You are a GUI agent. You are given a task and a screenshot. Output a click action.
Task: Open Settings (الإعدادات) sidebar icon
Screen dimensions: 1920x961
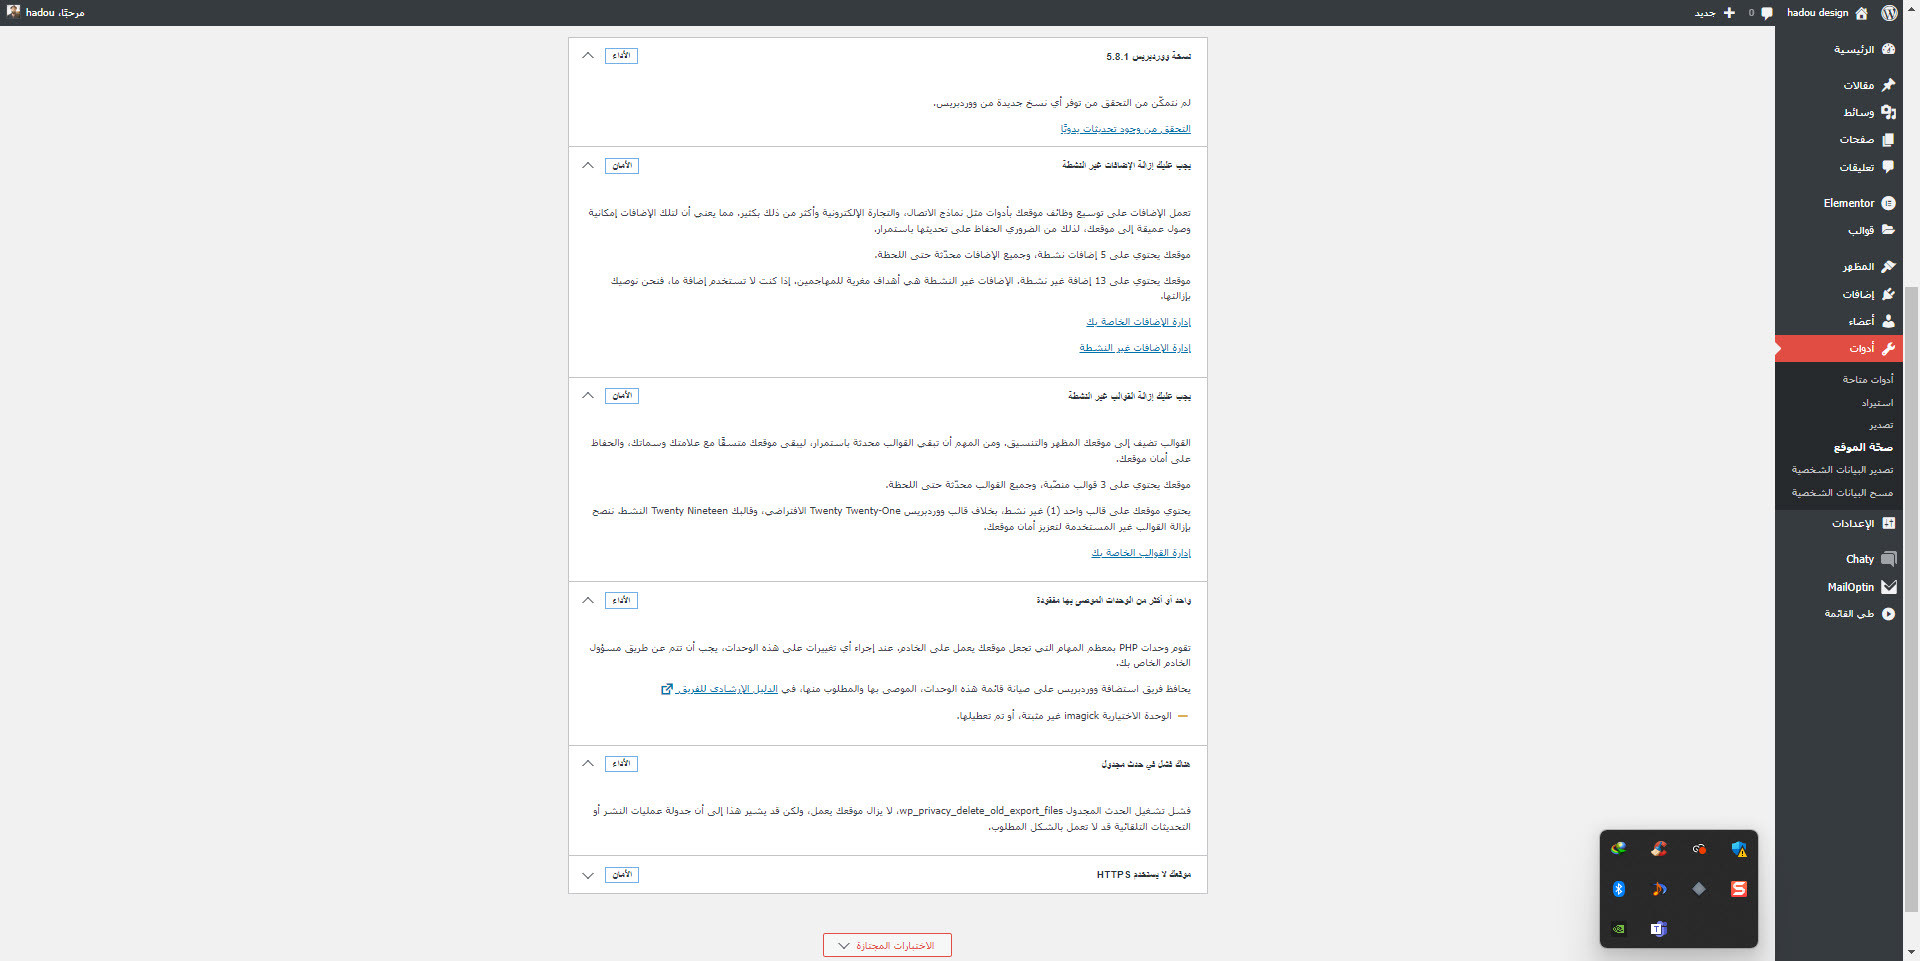click(1888, 523)
